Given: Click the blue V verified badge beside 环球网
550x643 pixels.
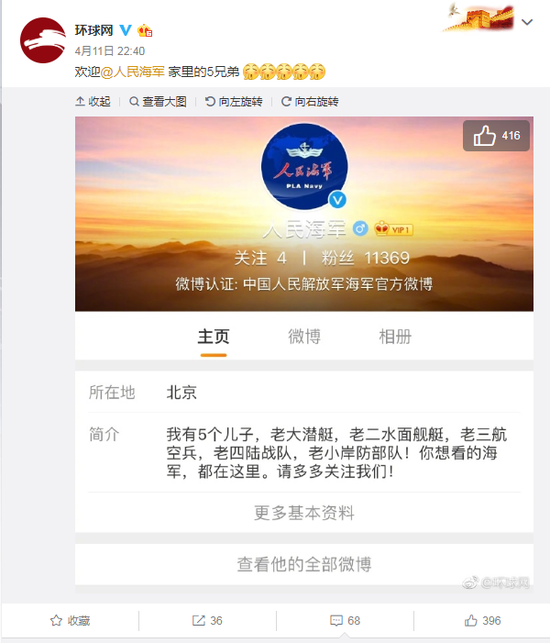Looking at the screenshot, I should pyautogui.click(x=126, y=30).
